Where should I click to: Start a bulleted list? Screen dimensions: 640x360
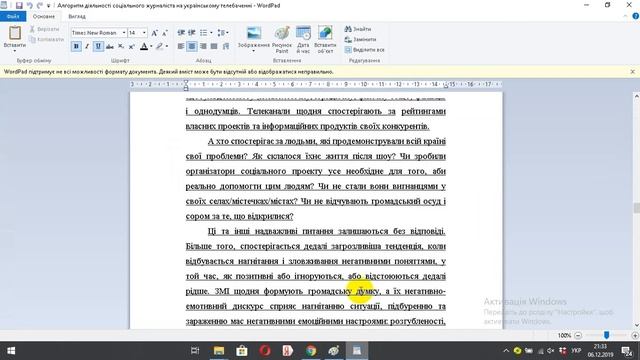pyautogui.click(x=203, y=33)
